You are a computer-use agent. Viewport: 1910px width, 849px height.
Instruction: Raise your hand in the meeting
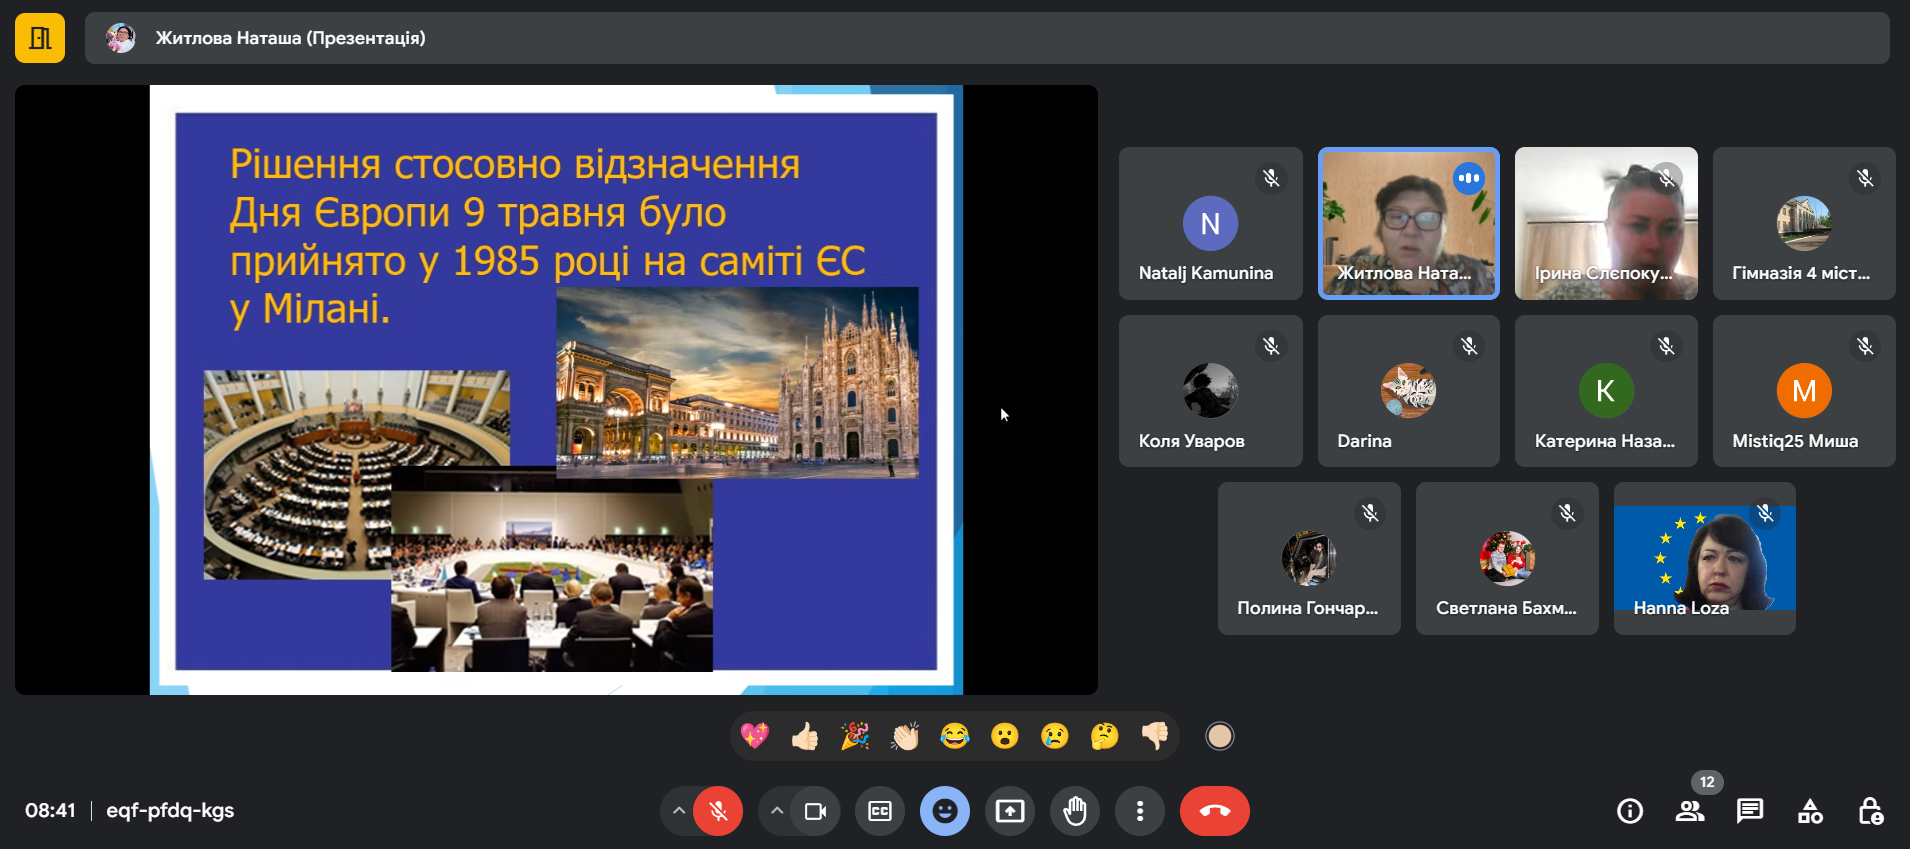click(x=1075, y=811)
